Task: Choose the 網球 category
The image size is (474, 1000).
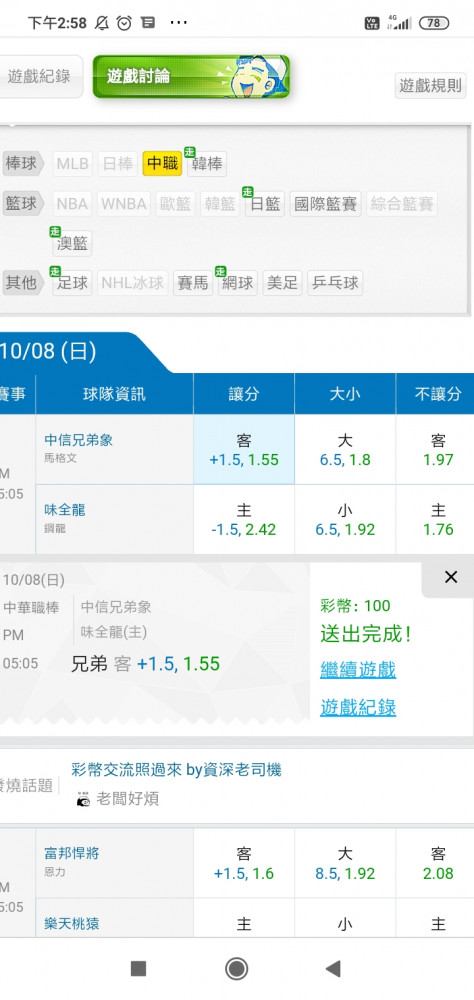Action: [x=237, y=283]
